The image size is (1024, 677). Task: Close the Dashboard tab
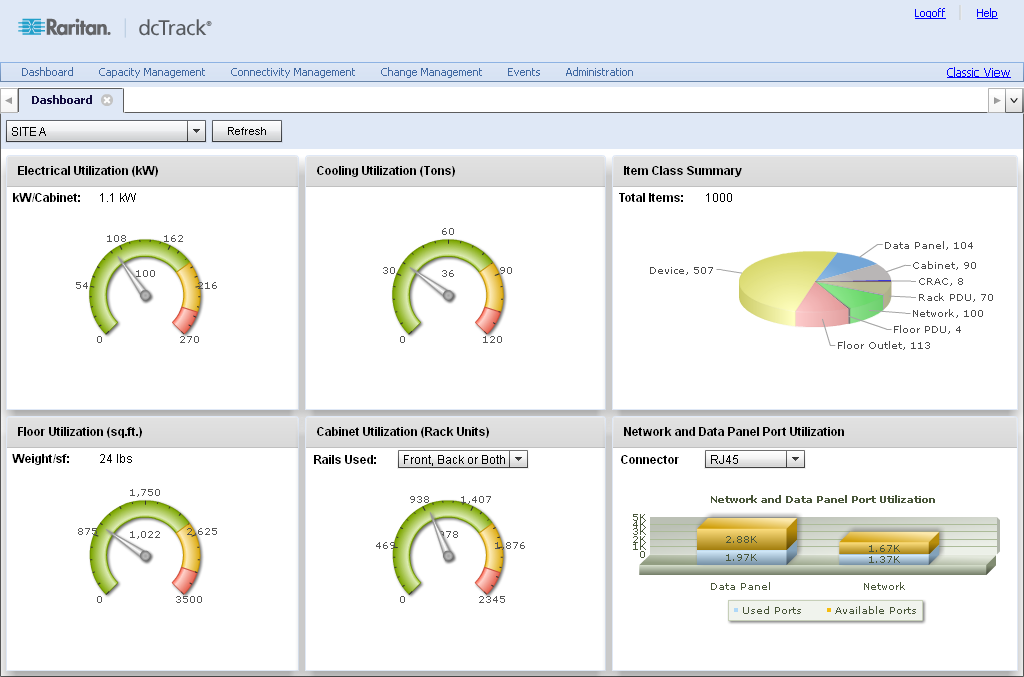(107, 100)
